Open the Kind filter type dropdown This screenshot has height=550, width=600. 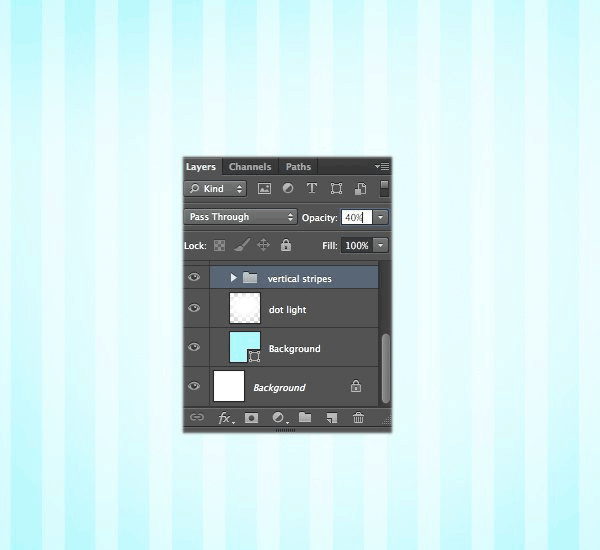[215, 189]
